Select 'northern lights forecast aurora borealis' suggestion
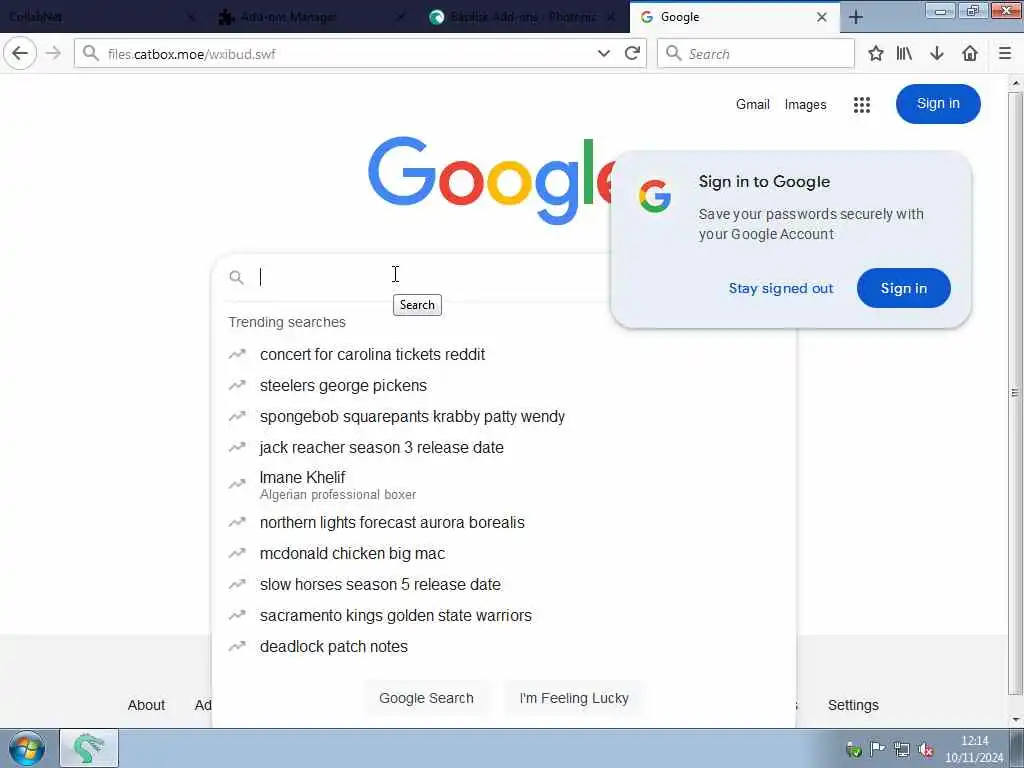Screen dimensions: 1024x768 504,522
